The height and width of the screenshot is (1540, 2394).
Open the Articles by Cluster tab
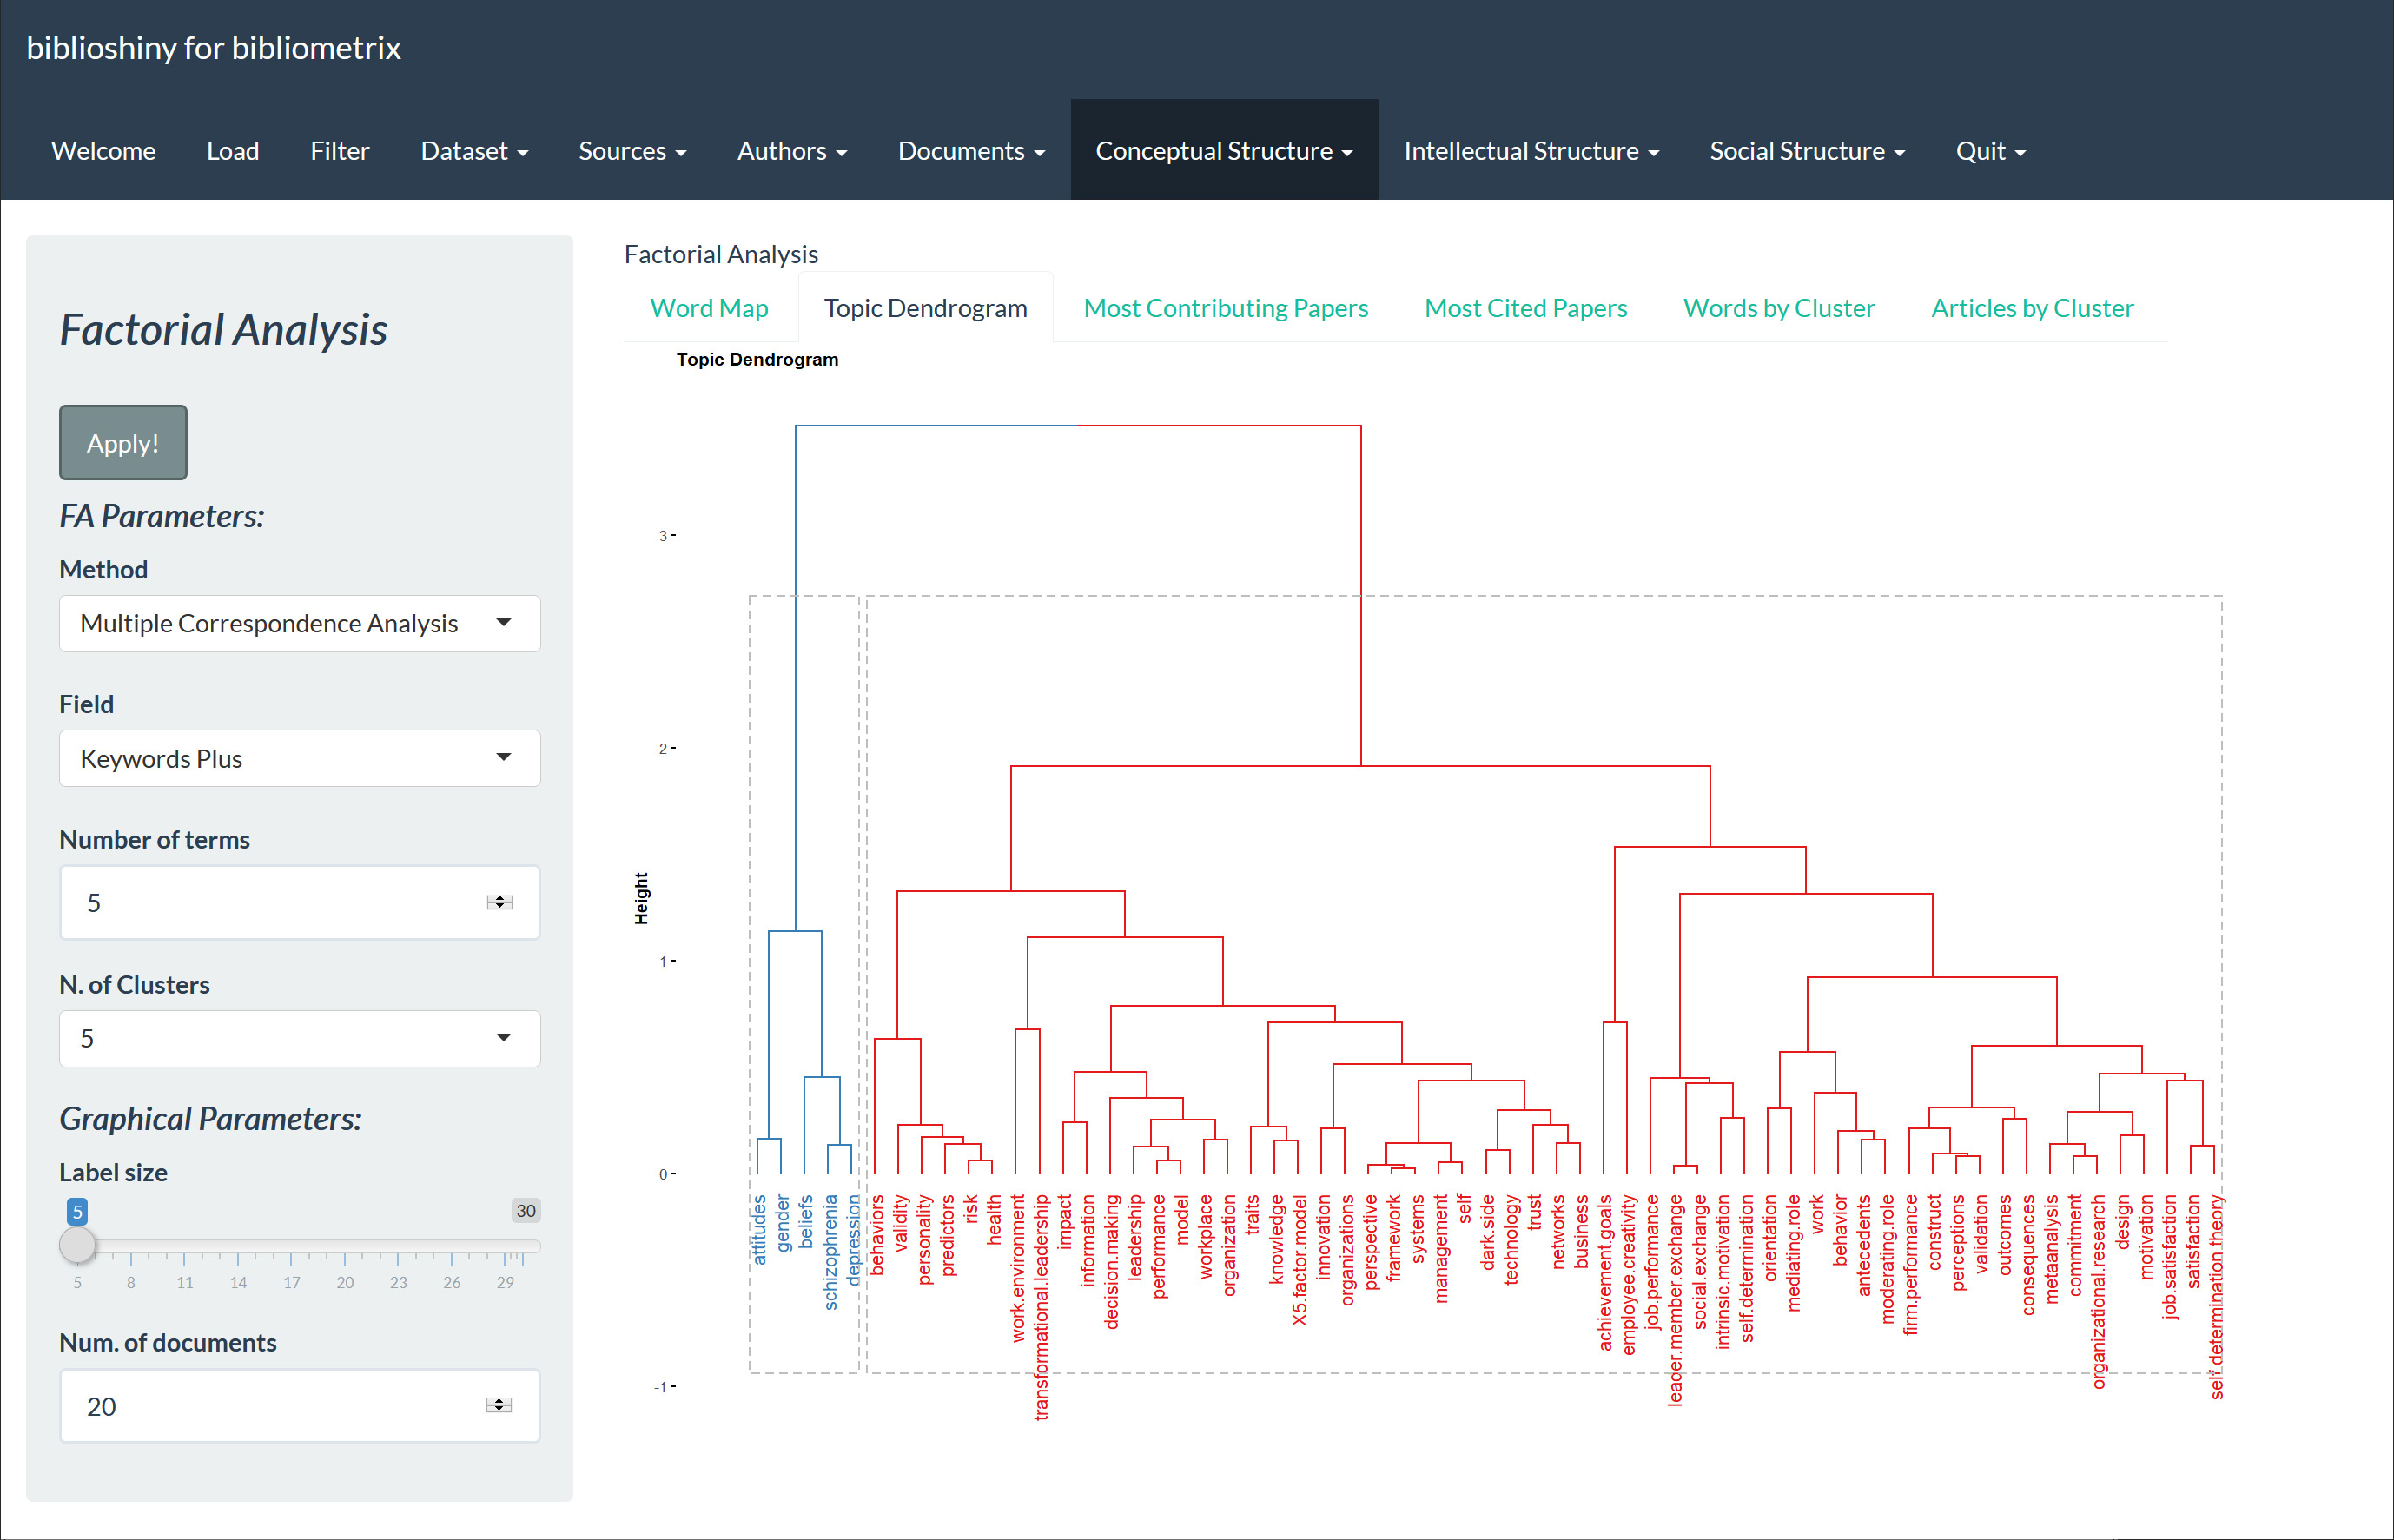pos(2032,308)
